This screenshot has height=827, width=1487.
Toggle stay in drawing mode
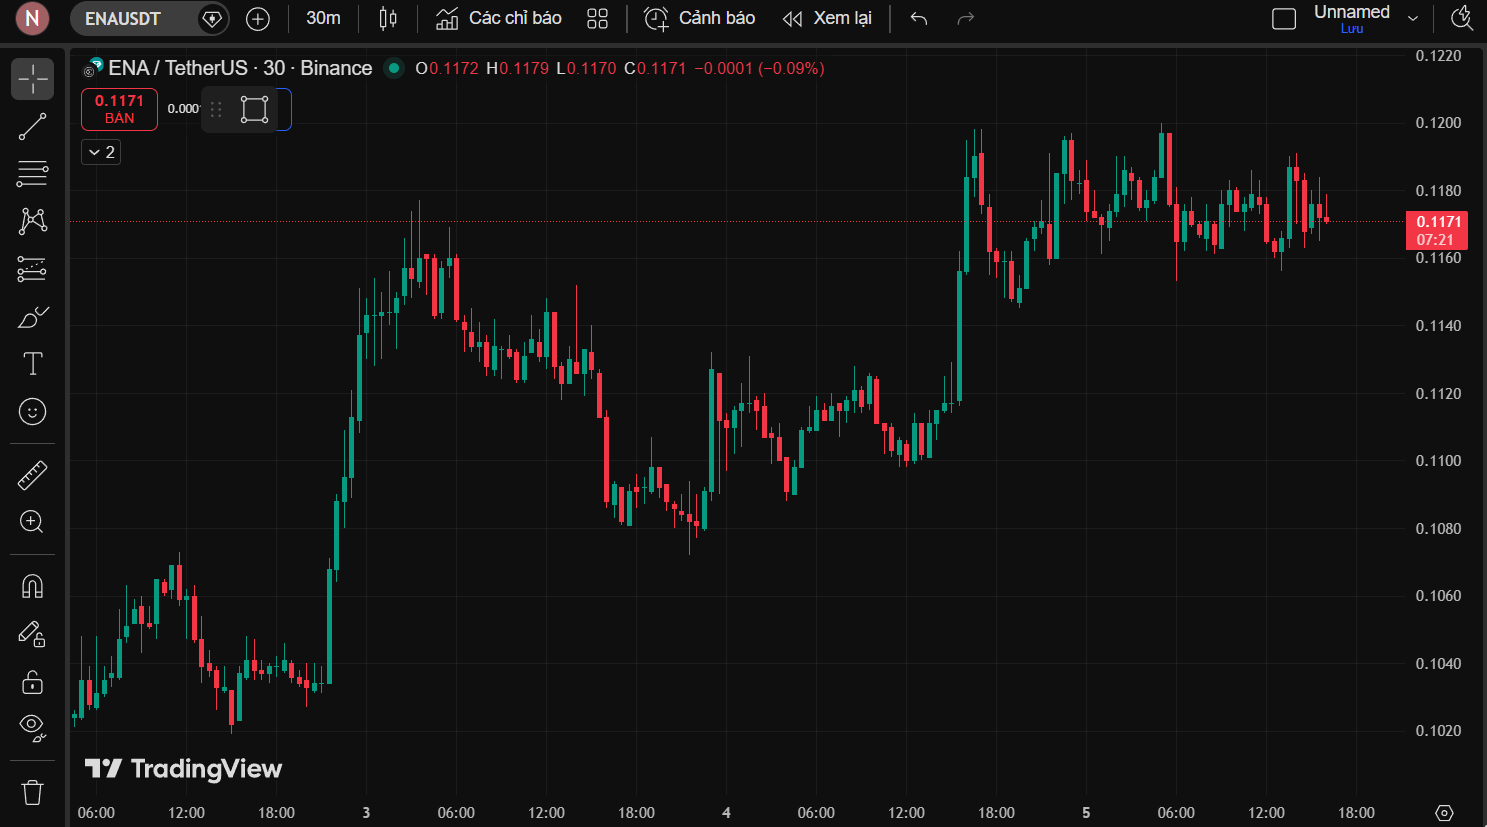click(32, 634)
